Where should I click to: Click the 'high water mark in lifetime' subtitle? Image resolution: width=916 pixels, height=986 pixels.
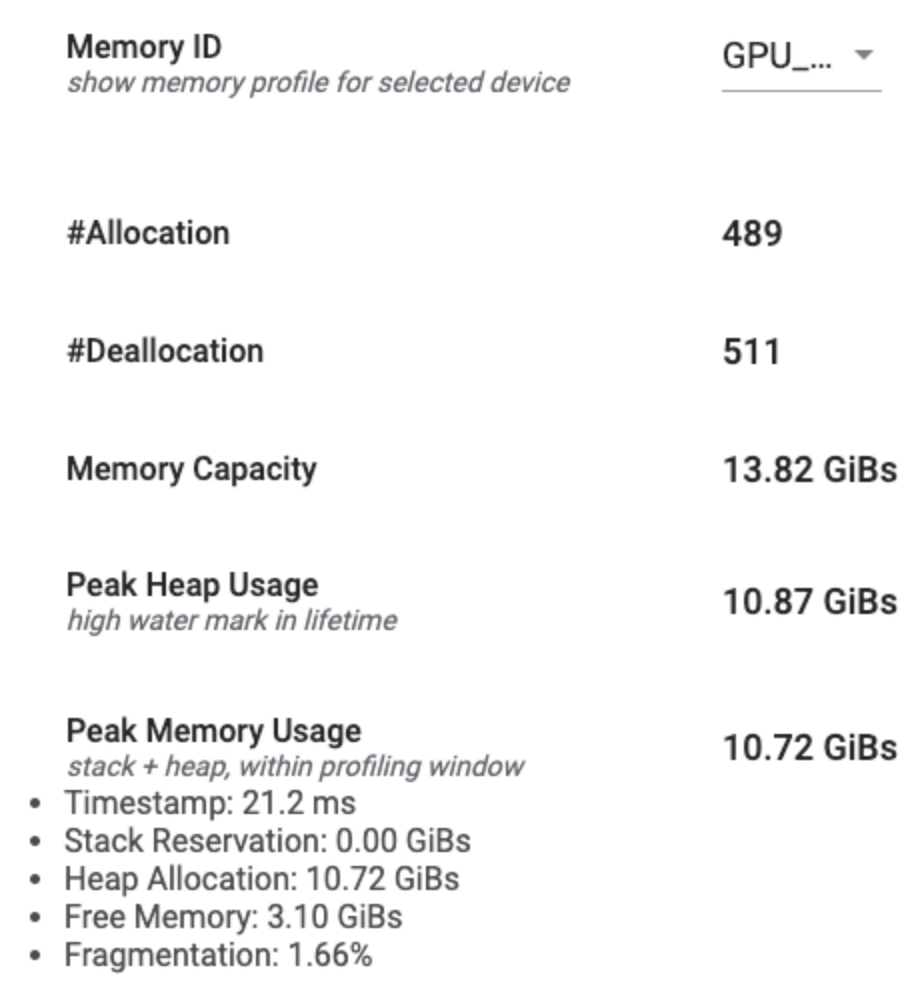(231, 621)
